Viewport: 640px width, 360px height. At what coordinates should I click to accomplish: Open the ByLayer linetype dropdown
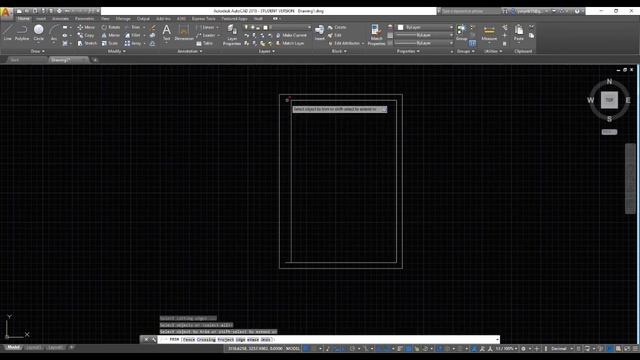(x=424, y=43)
